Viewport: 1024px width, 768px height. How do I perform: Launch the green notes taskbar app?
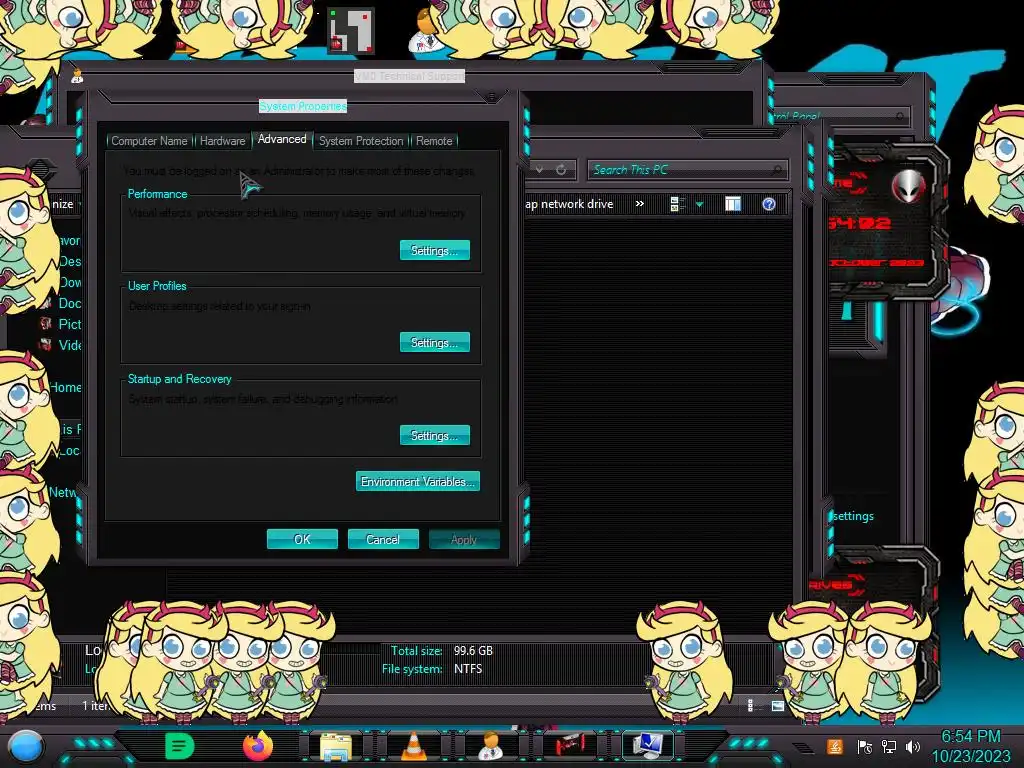click(180, 746)
